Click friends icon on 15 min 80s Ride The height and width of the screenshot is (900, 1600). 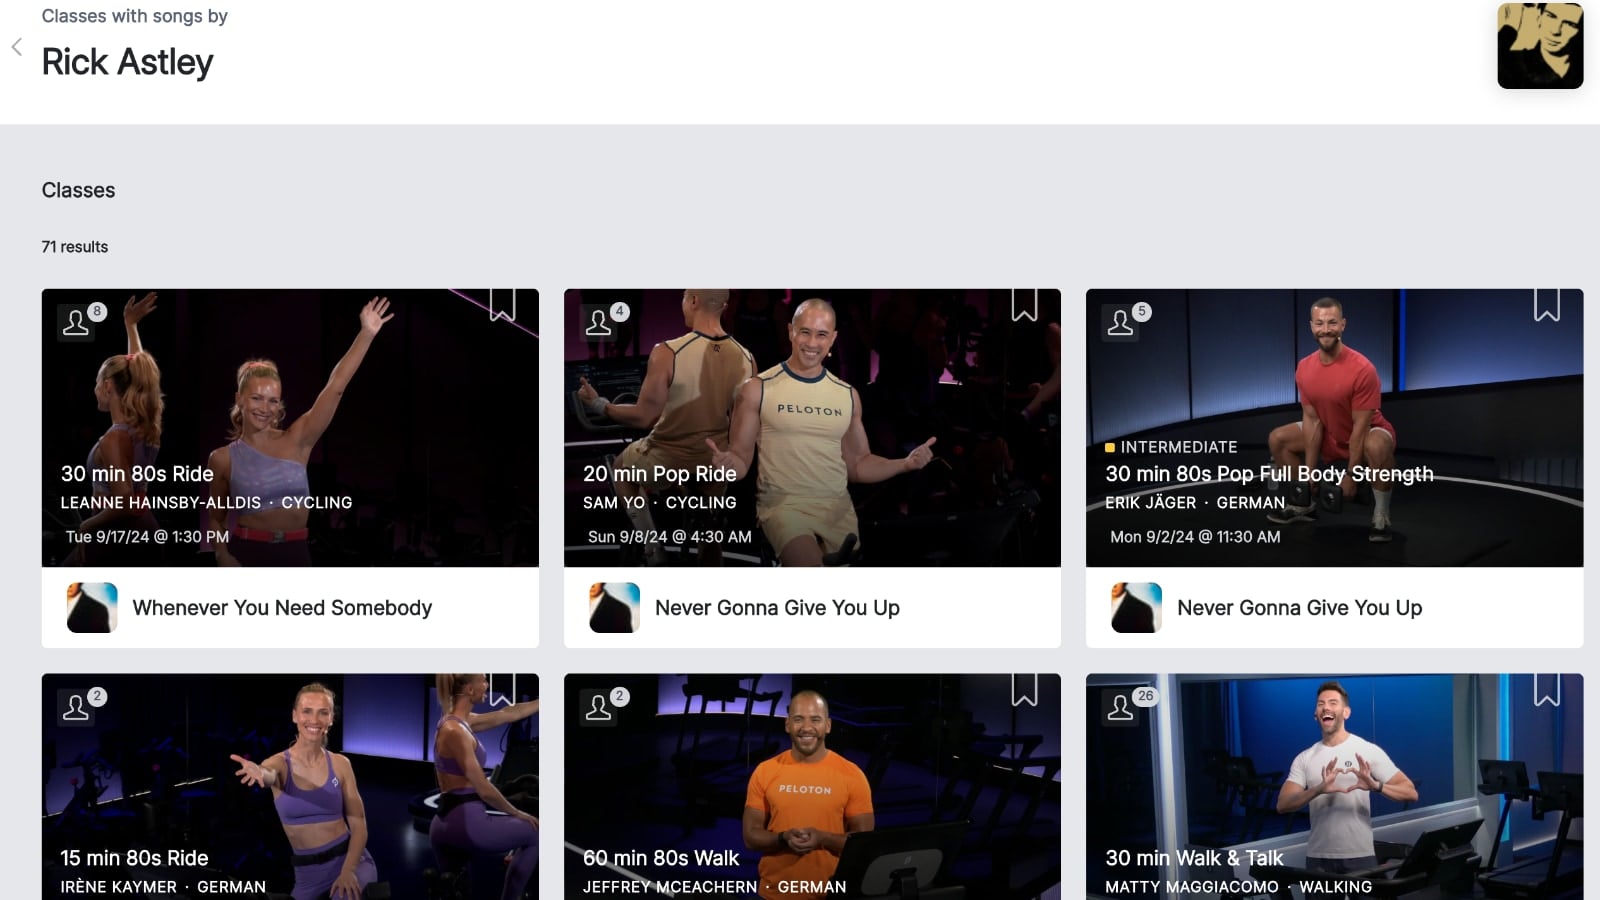click(77, 707)
